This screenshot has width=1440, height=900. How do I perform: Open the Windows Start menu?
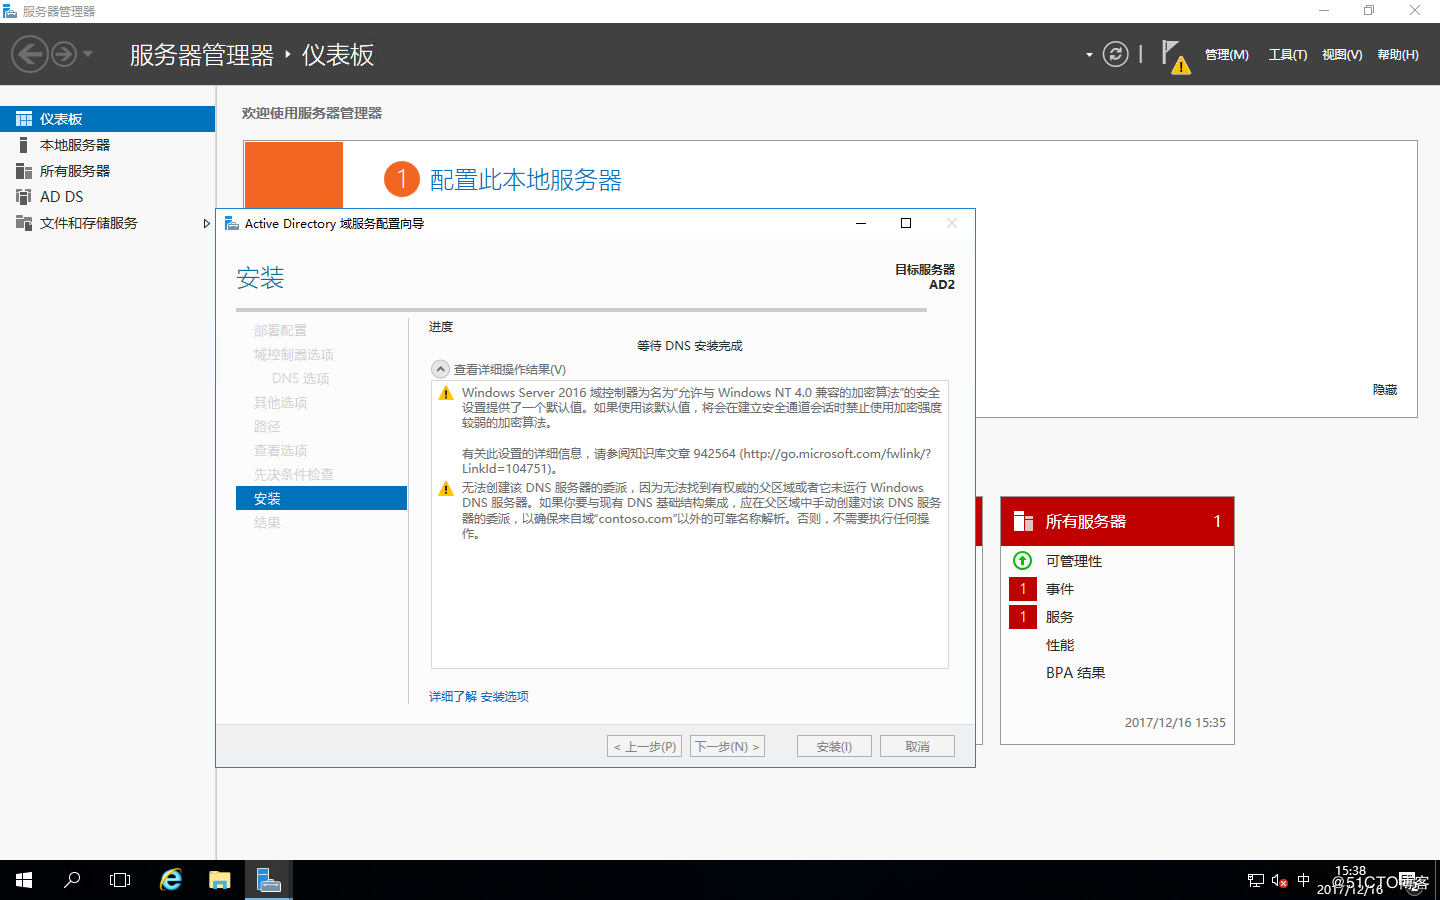(24, 880)
